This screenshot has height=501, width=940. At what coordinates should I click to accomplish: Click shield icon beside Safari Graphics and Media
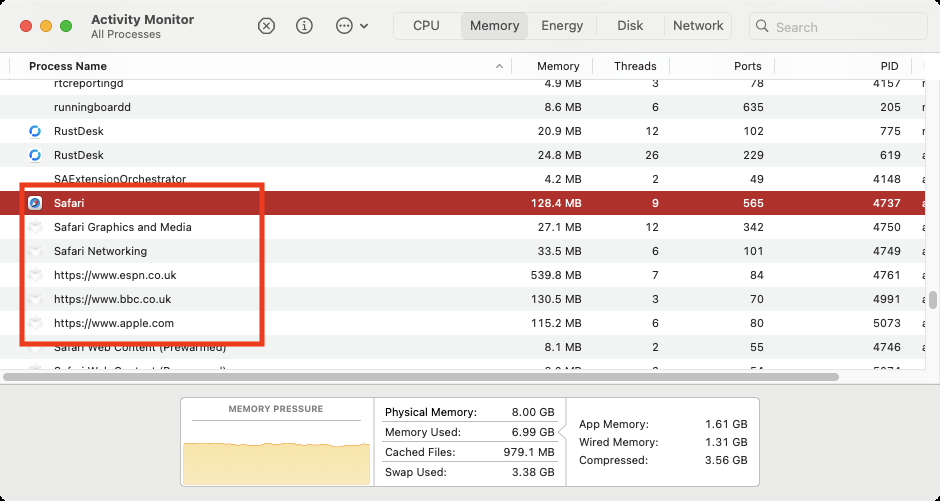click(x=35, y=227)
